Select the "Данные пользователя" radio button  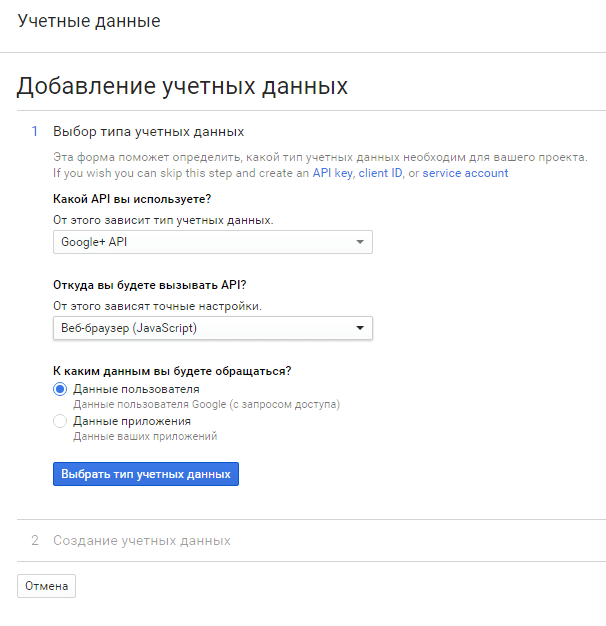[60, 389]
